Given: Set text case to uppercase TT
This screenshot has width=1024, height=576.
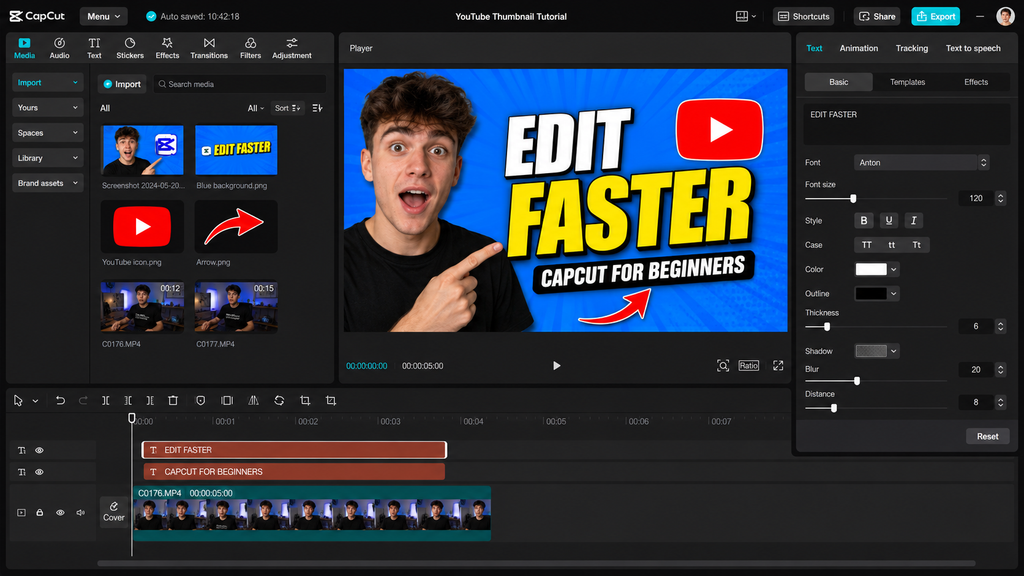Looking at the screenshot, I should point(867,245).
